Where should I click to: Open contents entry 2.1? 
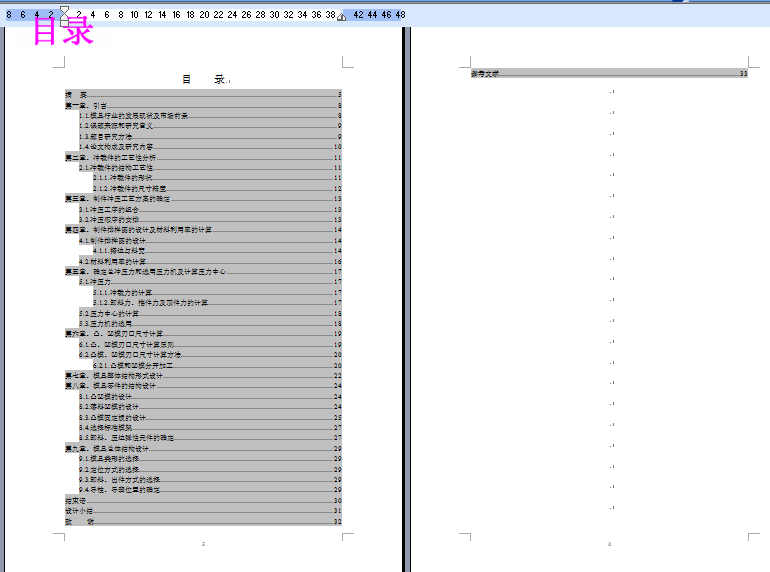[x=210, y=168]
